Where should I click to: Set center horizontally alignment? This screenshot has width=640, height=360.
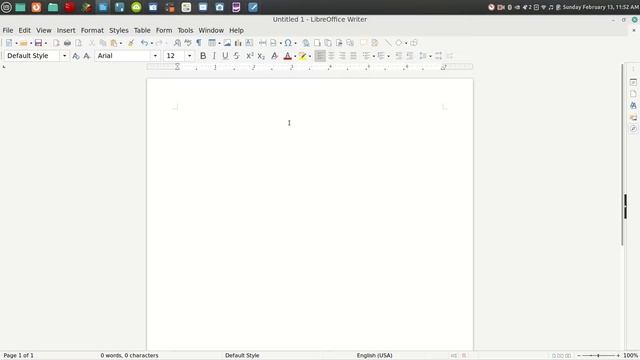pyautogui.click(x=331, y=56)
